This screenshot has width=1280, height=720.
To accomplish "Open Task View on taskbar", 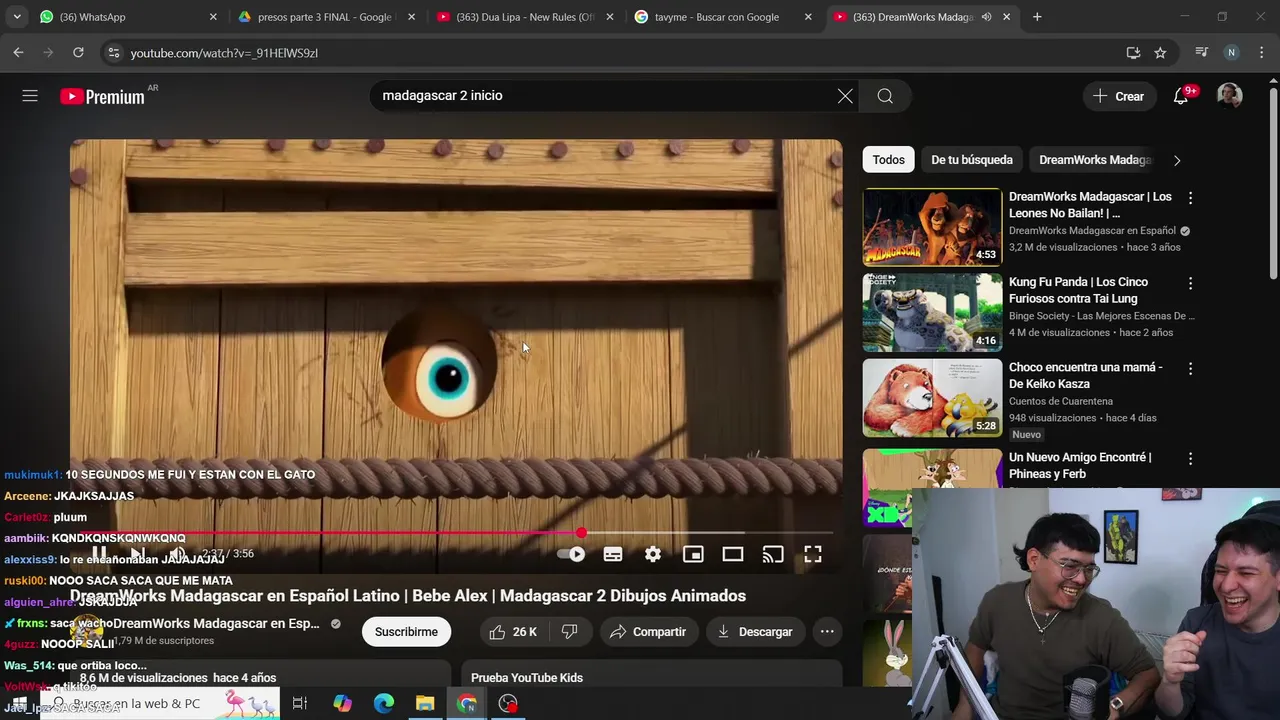I will (299, 704).
